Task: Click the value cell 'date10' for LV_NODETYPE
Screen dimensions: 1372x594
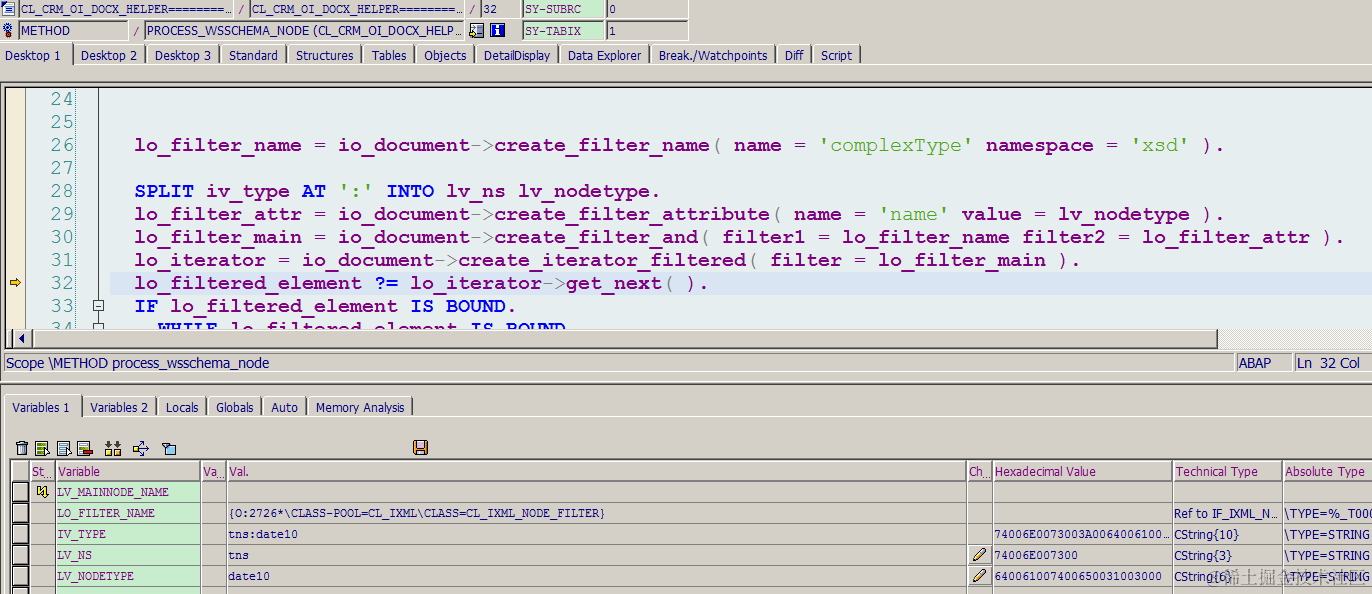Action: pos(596,576)
